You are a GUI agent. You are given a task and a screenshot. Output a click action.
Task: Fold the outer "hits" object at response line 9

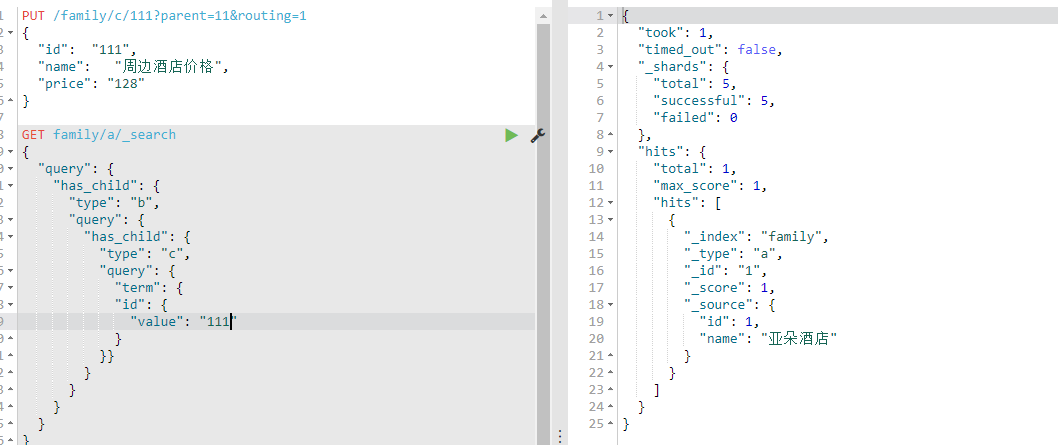(611, 152)
